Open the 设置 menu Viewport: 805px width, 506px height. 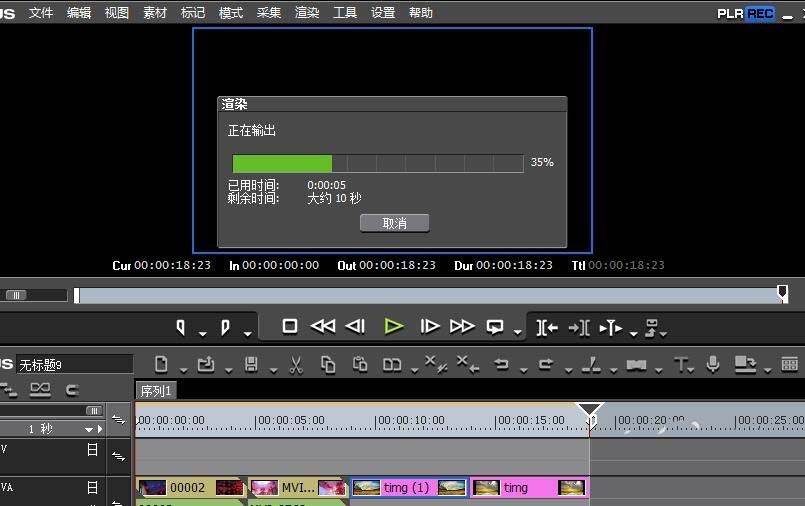(x=382, y=12)
